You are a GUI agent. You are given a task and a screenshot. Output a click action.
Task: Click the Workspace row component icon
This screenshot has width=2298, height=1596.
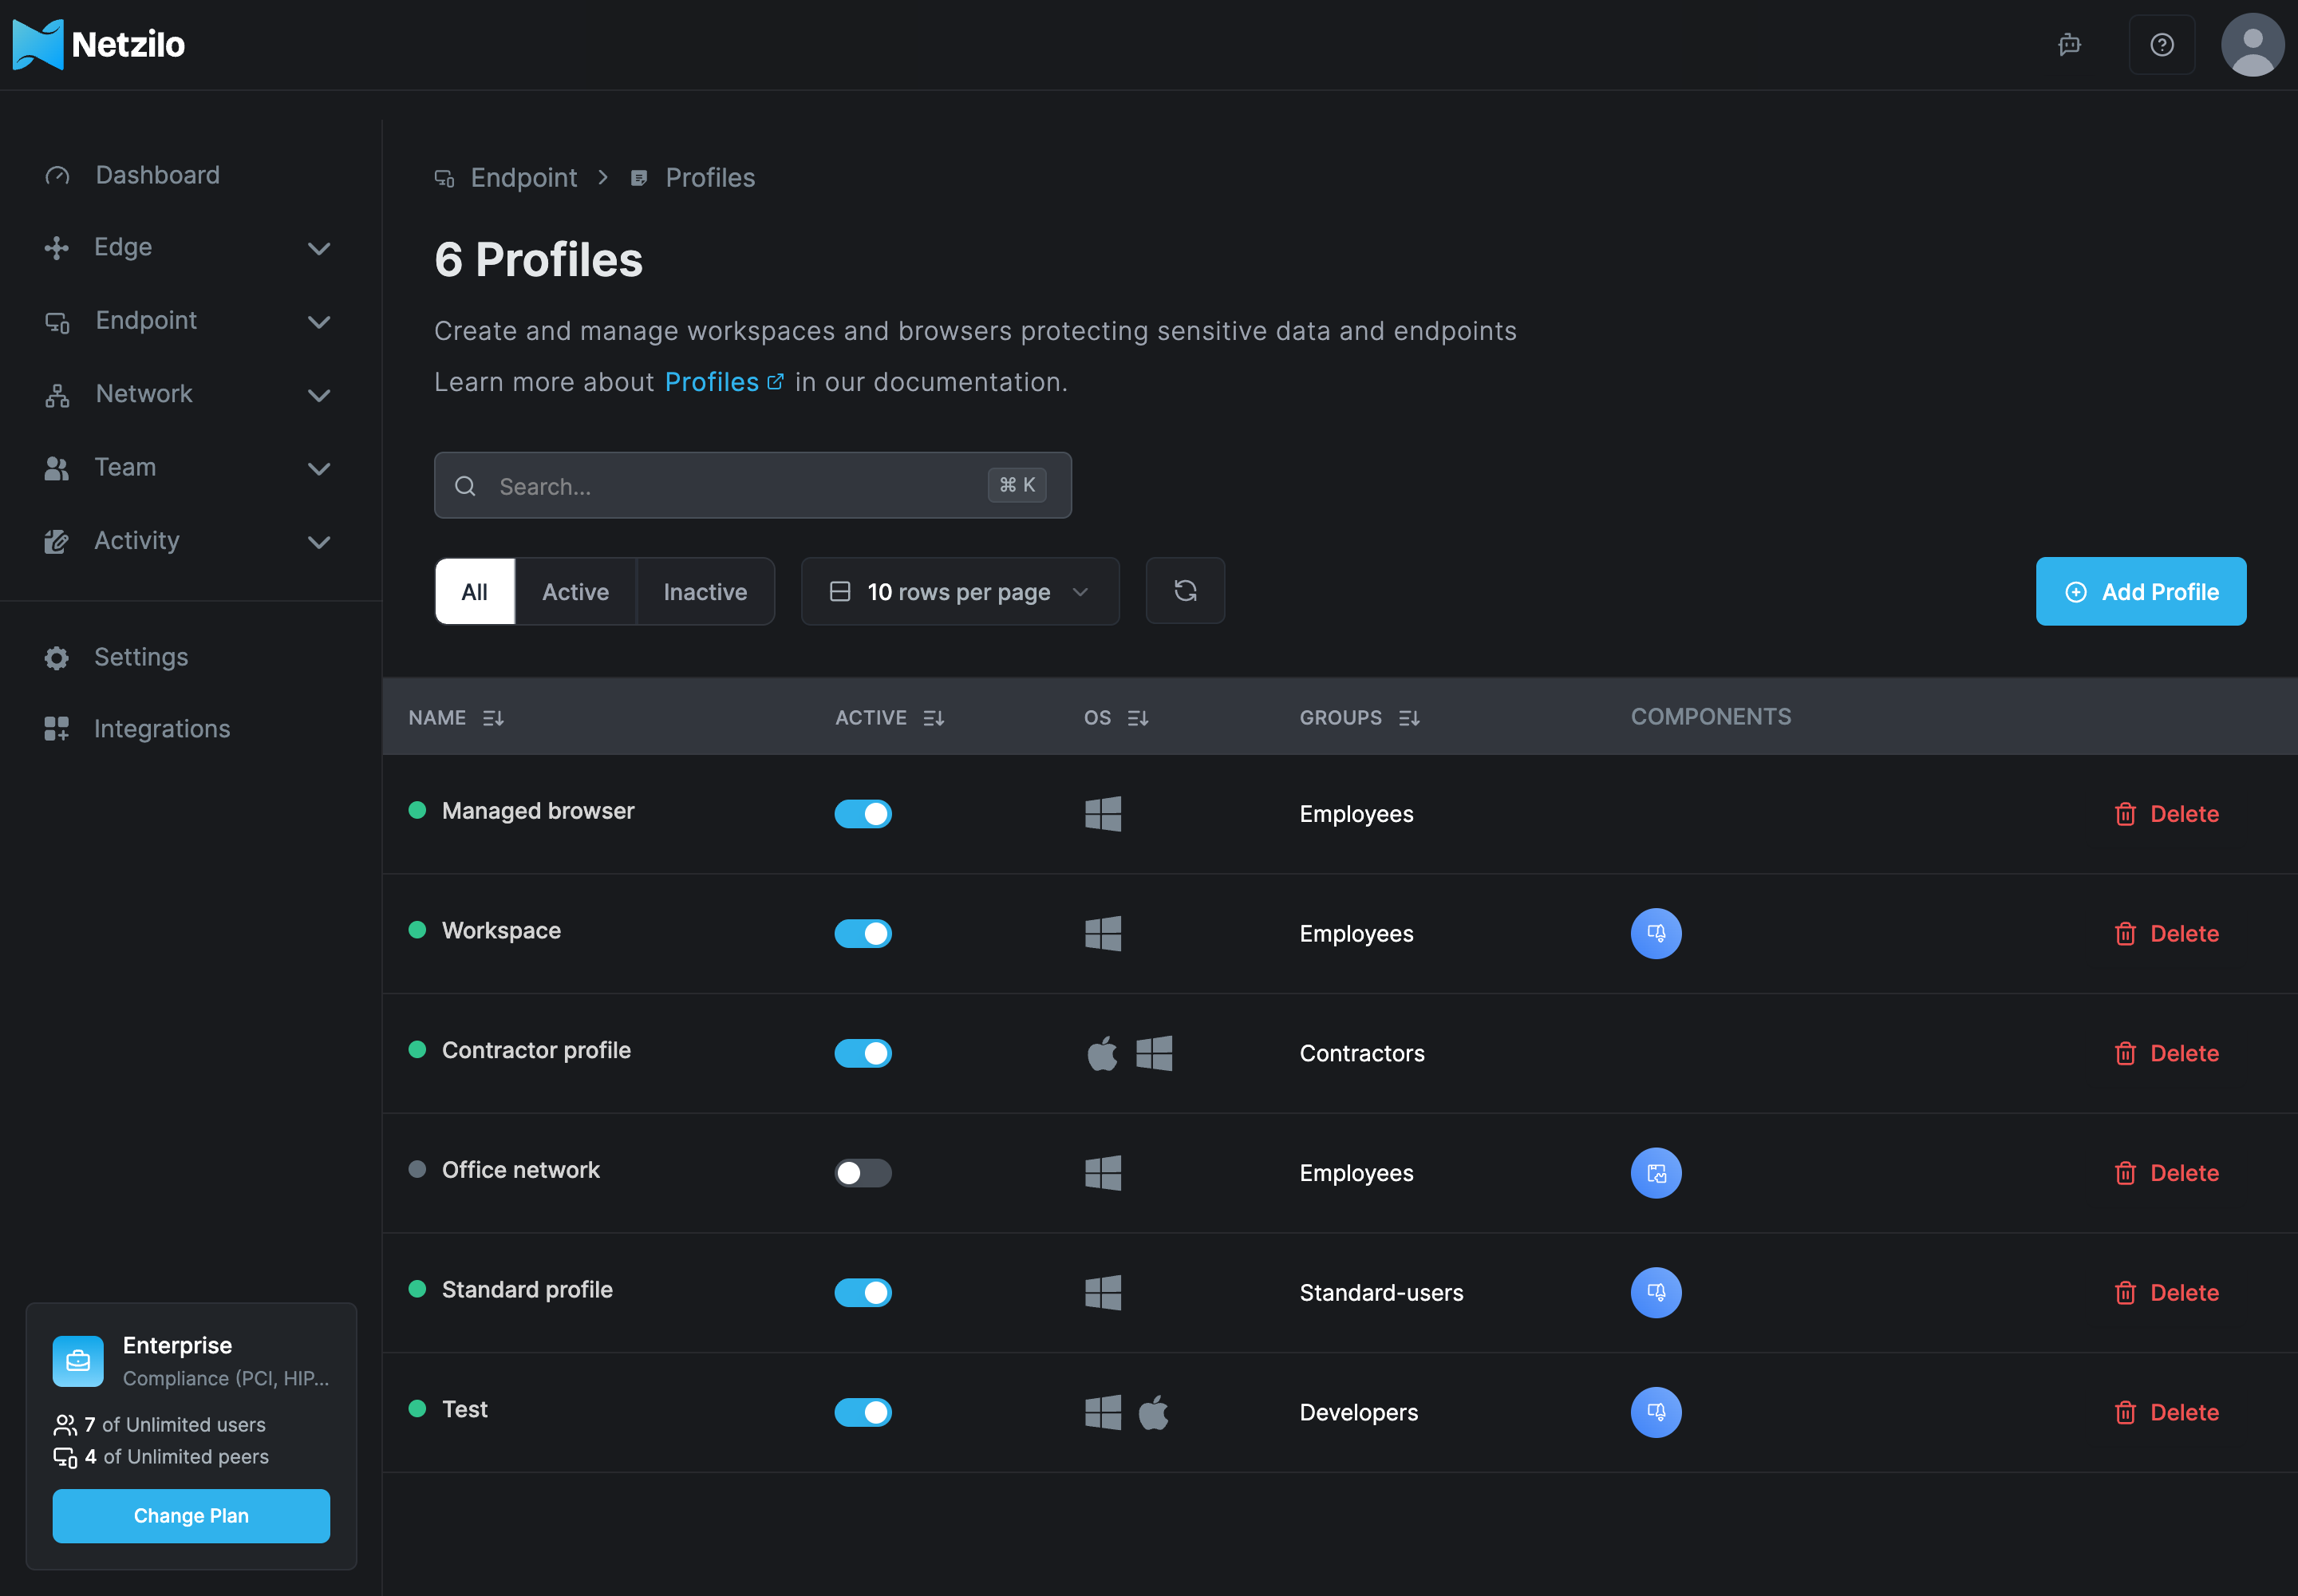tap(1656, 933)
